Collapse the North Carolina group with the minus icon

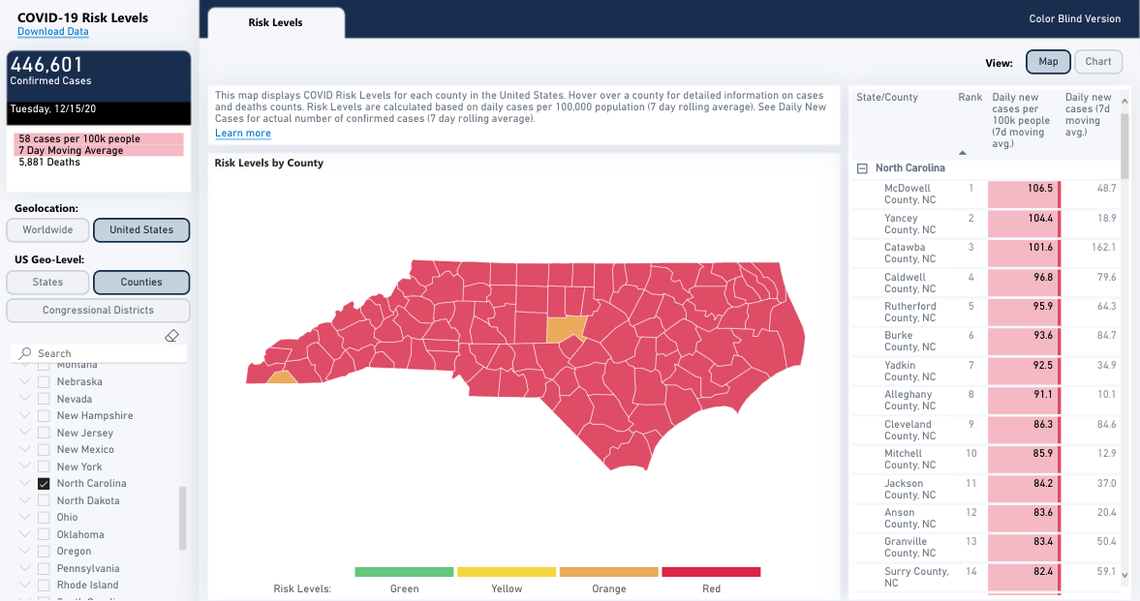pyautogui.click(x=861, y=167)
